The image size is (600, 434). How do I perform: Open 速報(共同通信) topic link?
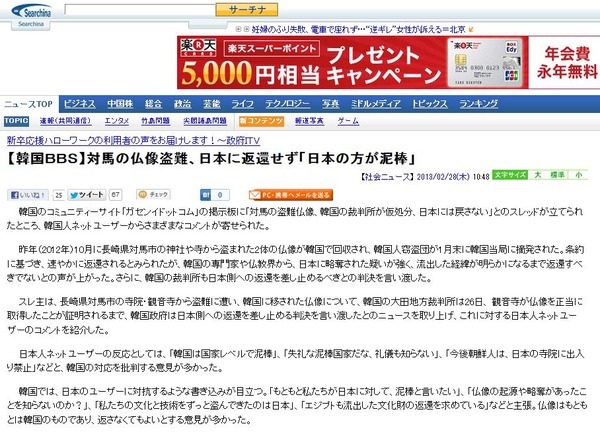pos(65,121)
